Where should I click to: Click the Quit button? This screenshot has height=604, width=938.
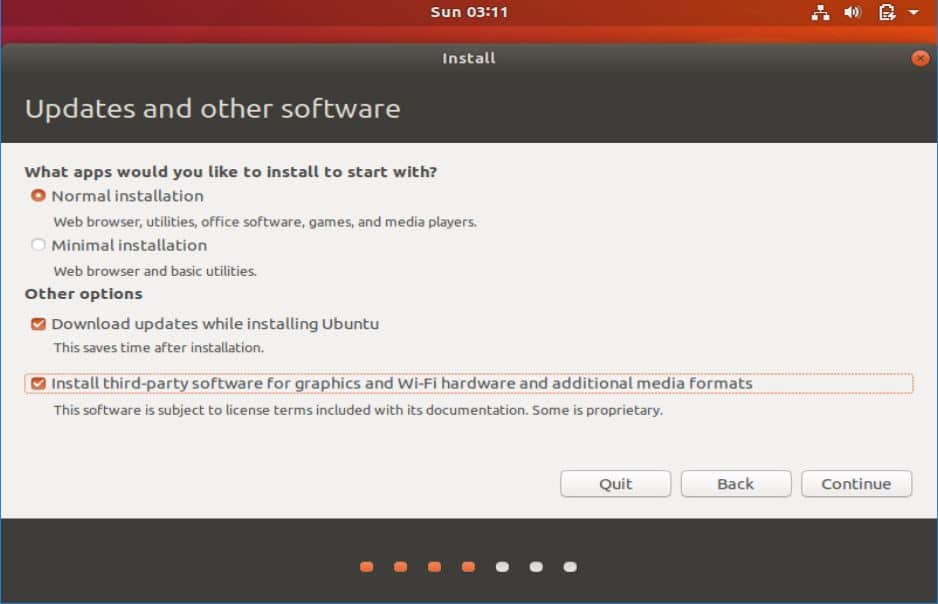[x=615, y=484]
